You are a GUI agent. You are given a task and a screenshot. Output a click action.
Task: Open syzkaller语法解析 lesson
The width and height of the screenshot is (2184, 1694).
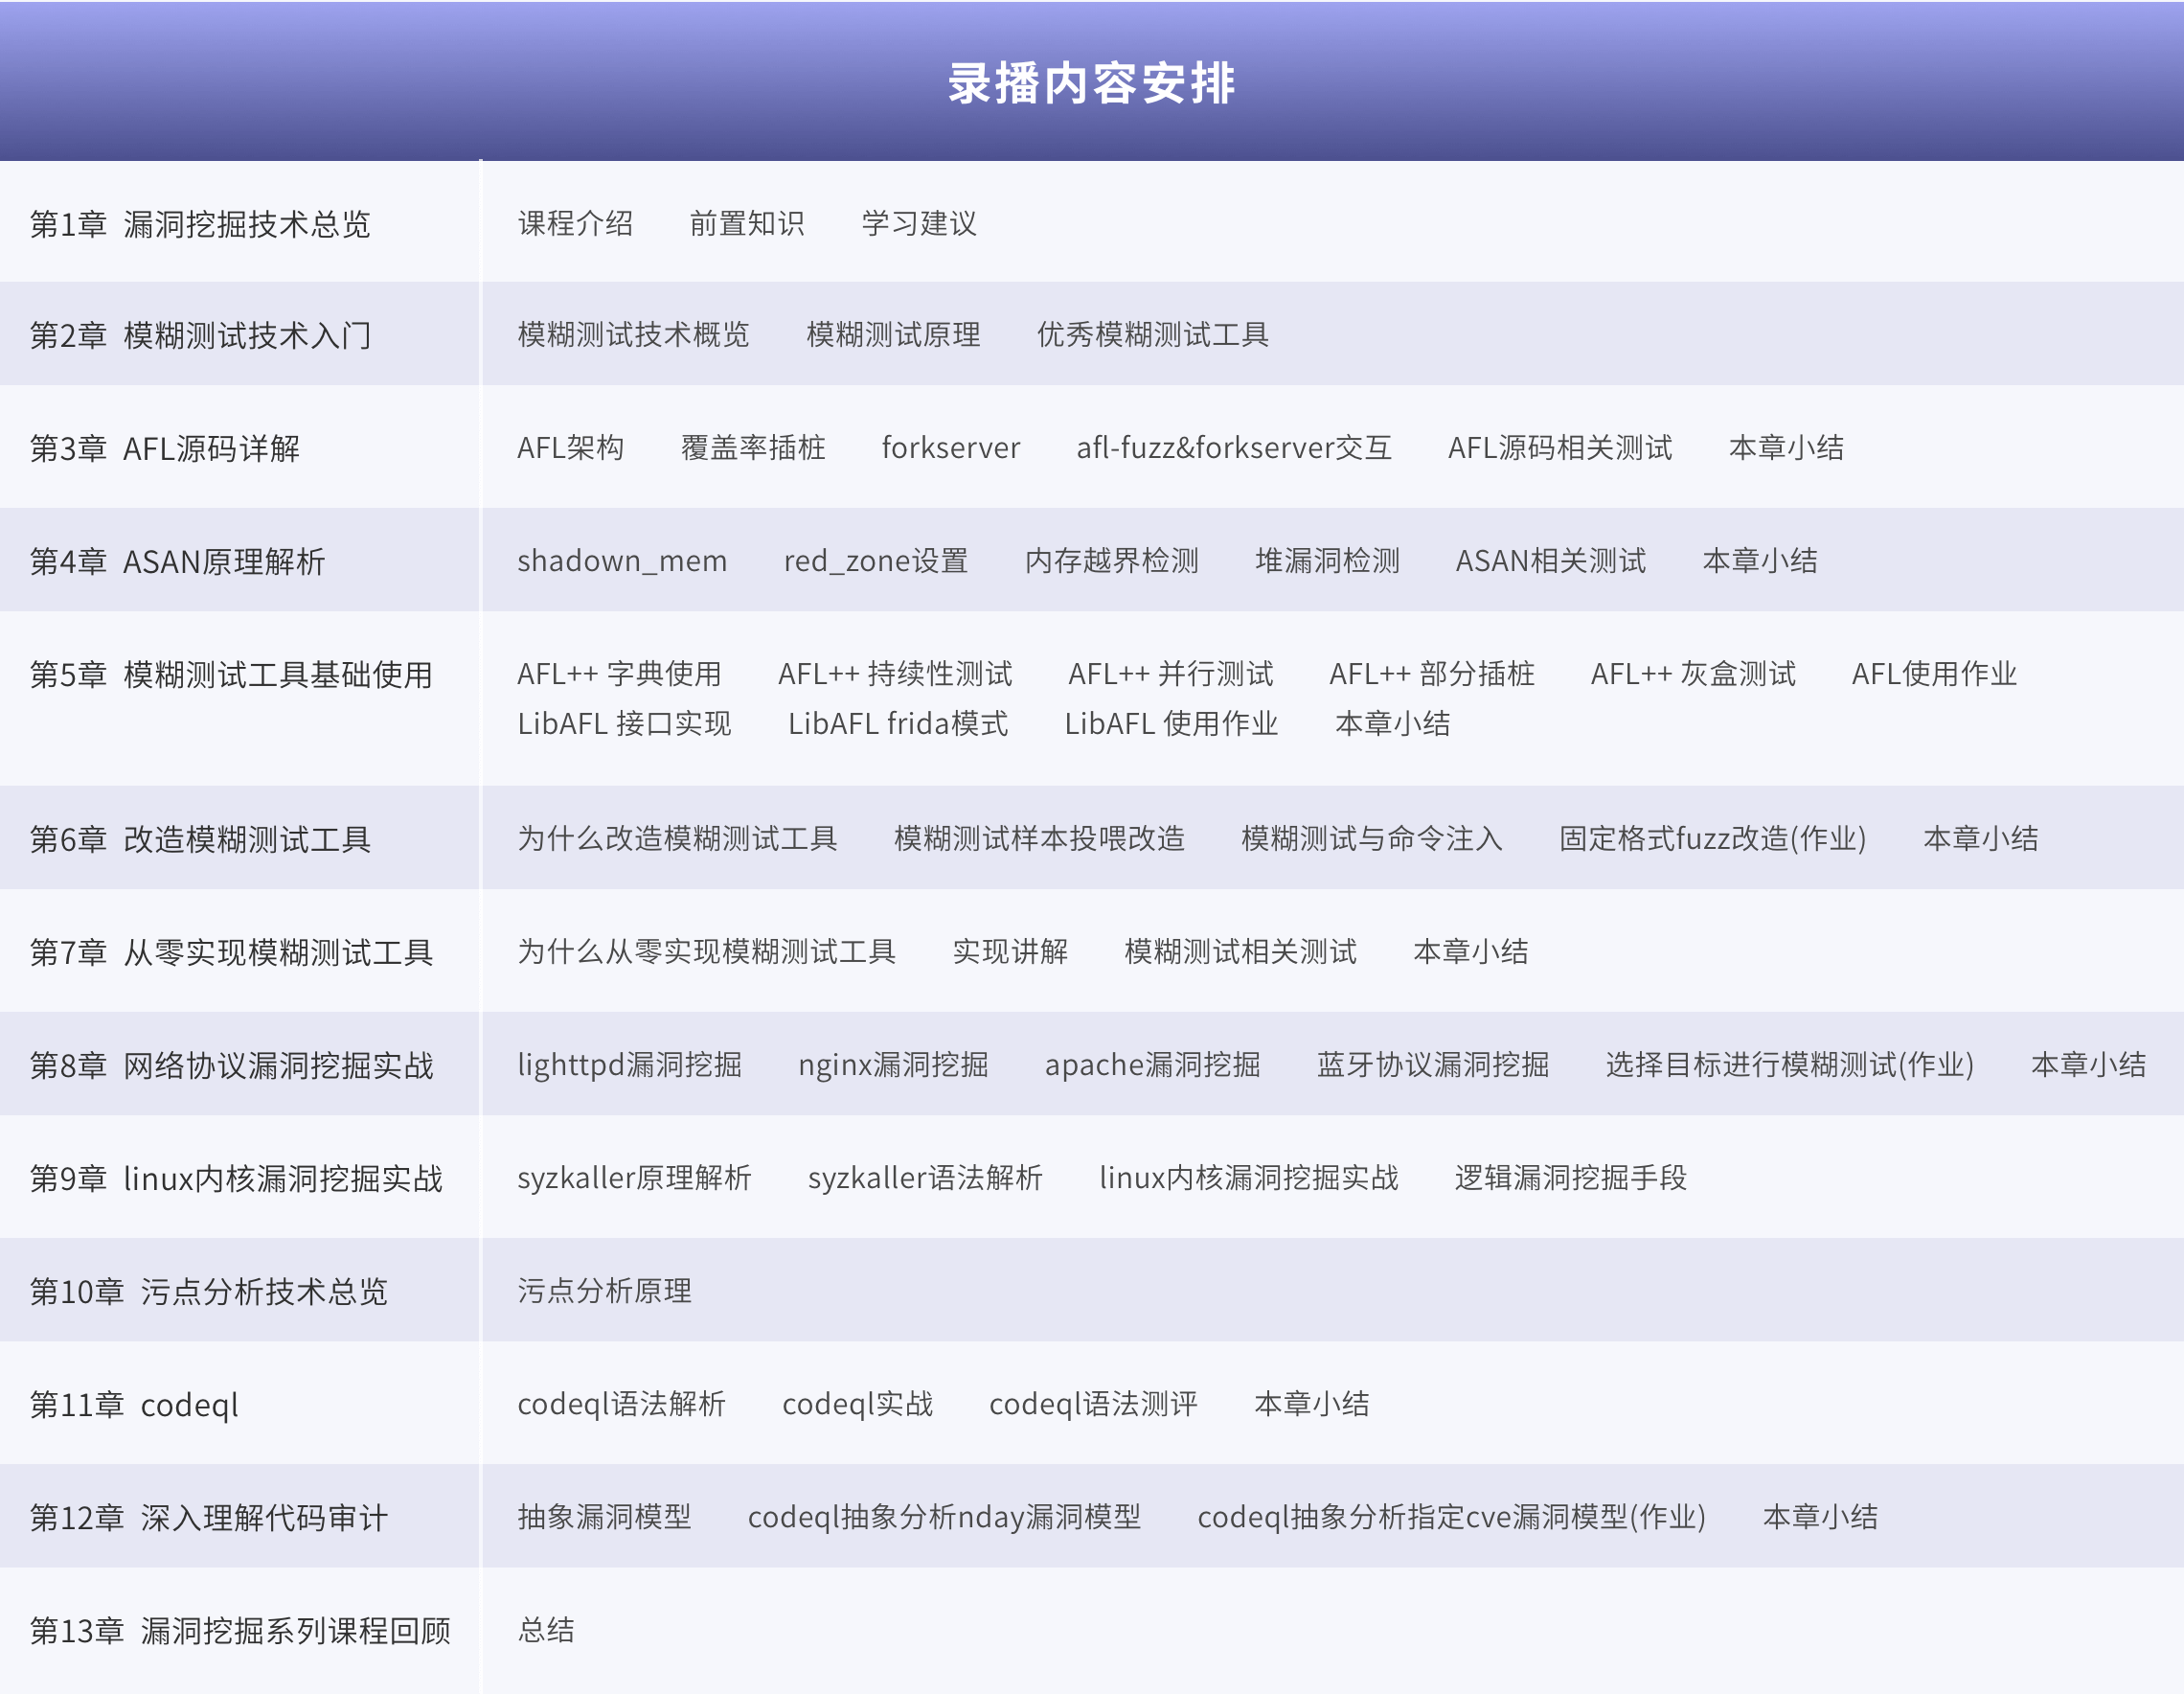(x=924, y=1178)
